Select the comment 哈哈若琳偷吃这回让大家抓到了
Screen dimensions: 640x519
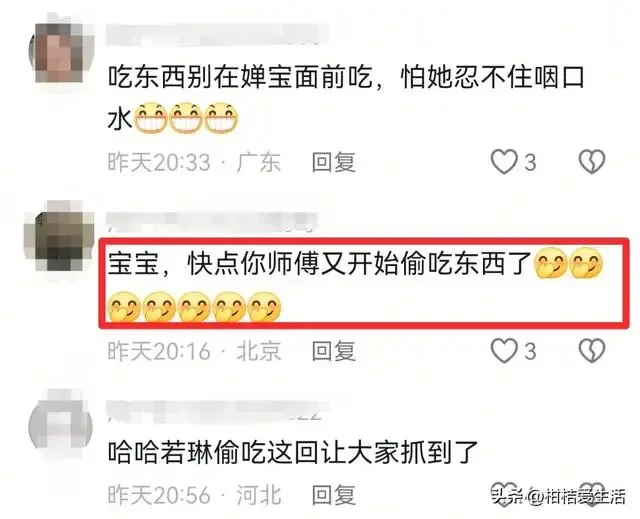[x=293, y=452]
